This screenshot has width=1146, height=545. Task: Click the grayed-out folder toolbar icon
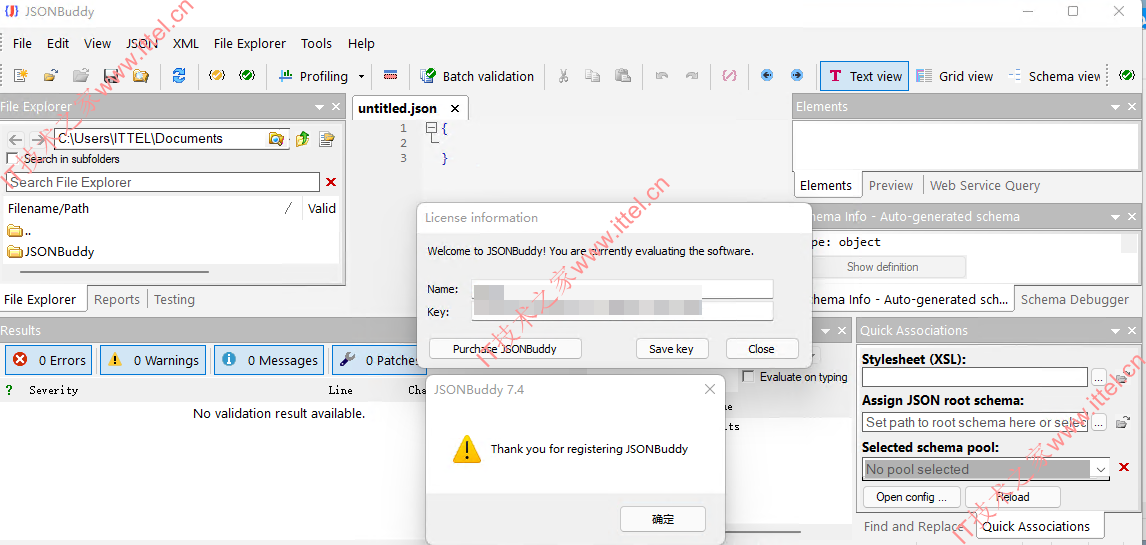tap(80, 76)
